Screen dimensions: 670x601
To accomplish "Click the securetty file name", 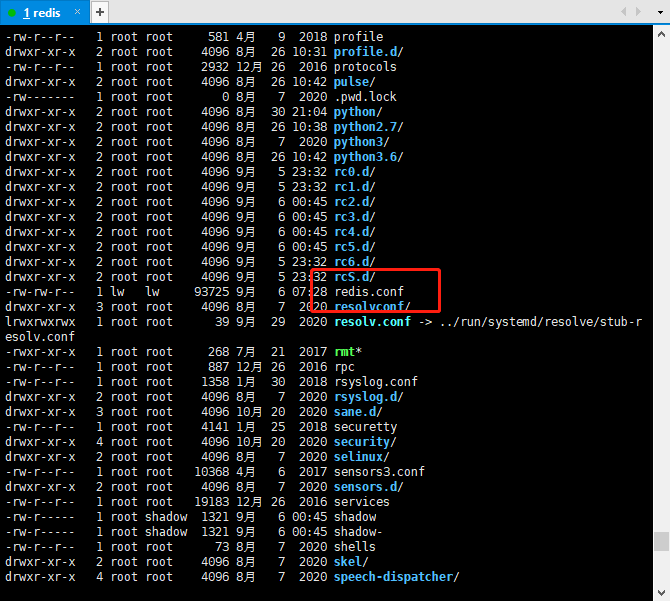I will (x=365, y=427).
